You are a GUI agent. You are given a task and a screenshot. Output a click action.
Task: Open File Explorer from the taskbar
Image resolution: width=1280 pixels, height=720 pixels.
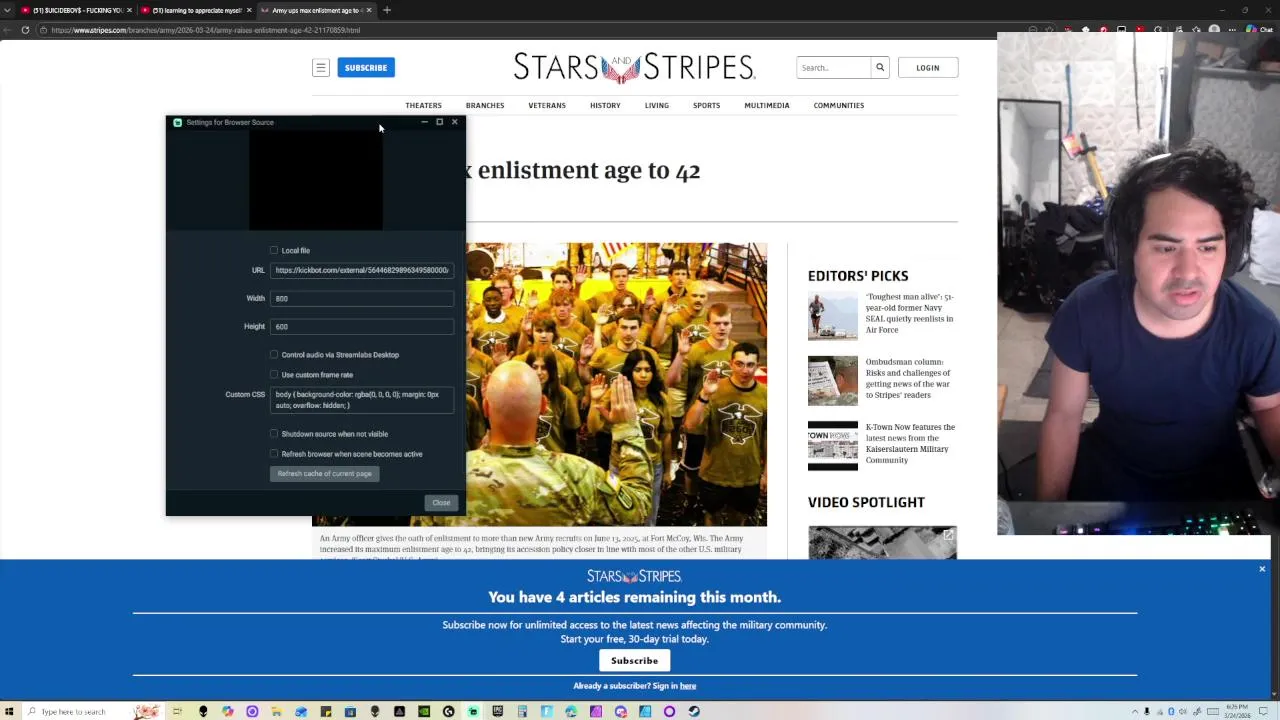pyautogui.click(x=276, y=711)
